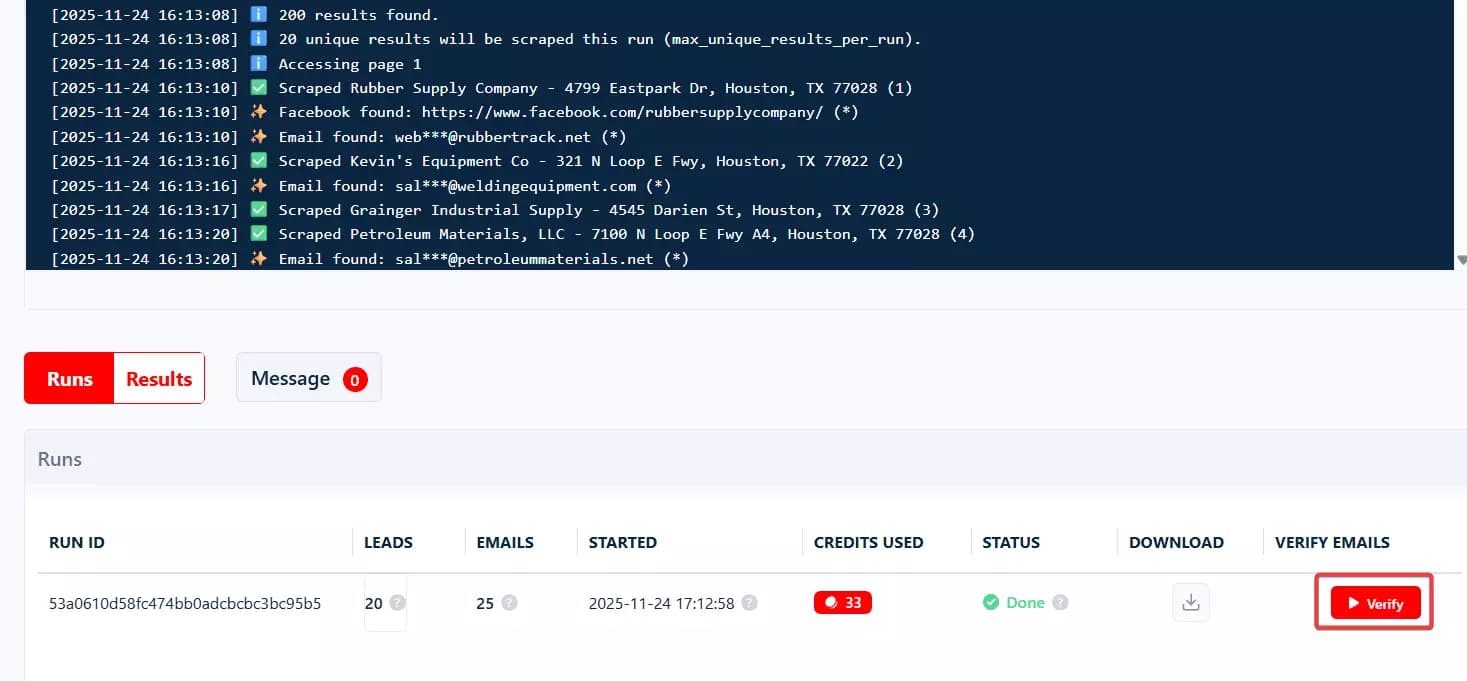Click the red Message count badge

354,379
